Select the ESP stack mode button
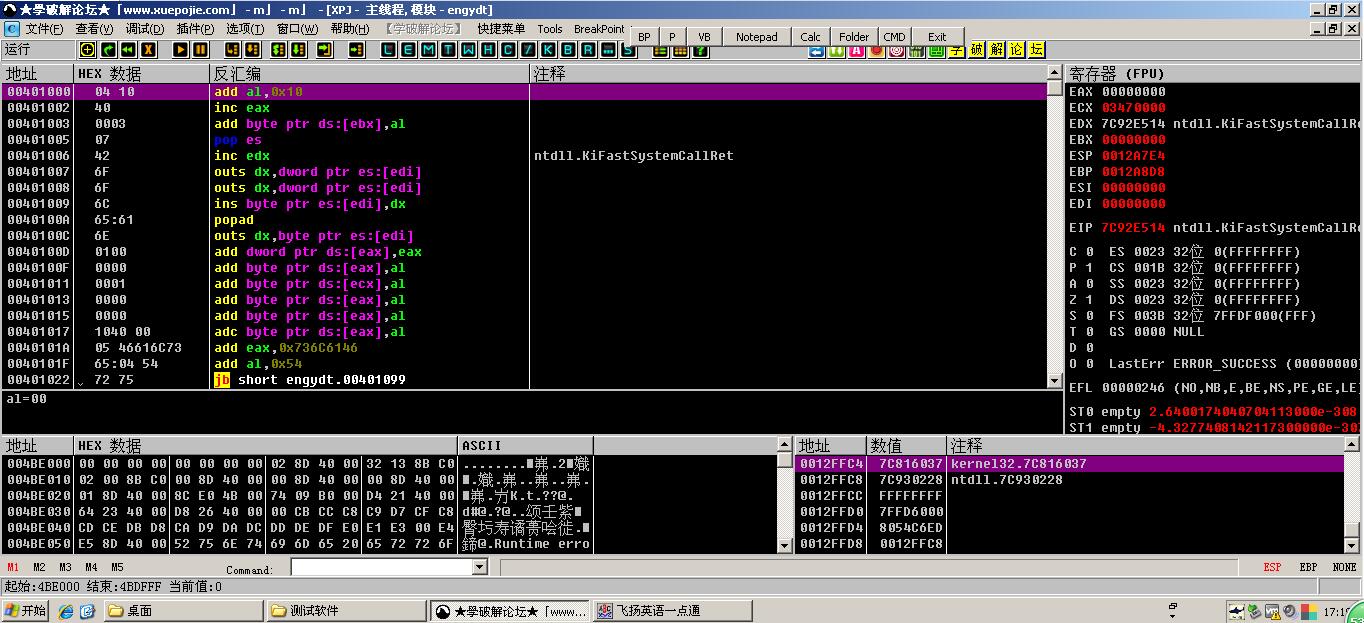Viewport: 1364px width, 623px height. [1272, 567]
